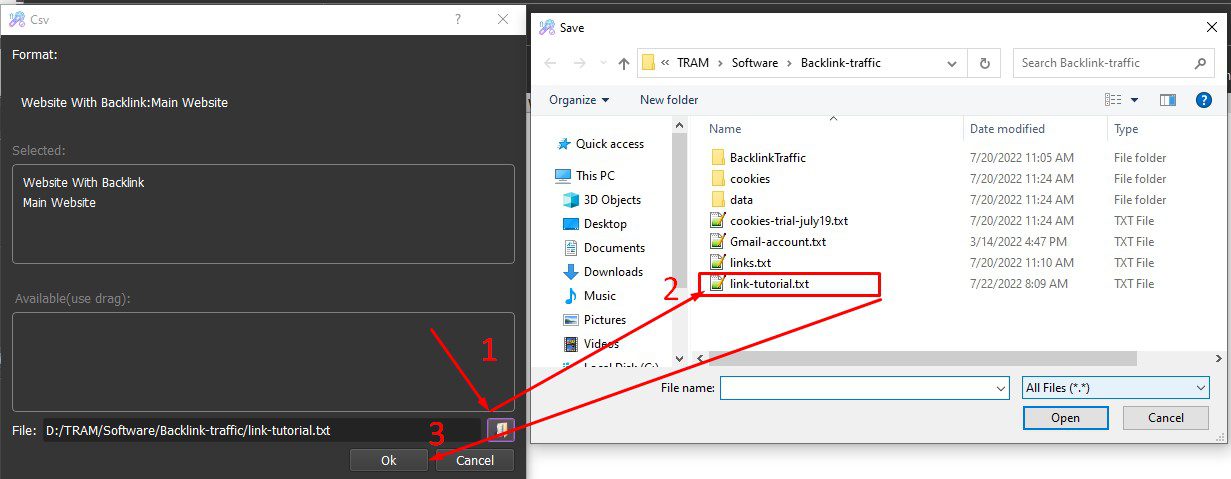Change view layout icon
This screenshot has height=479, width=1231.
tap(1113, 100)
